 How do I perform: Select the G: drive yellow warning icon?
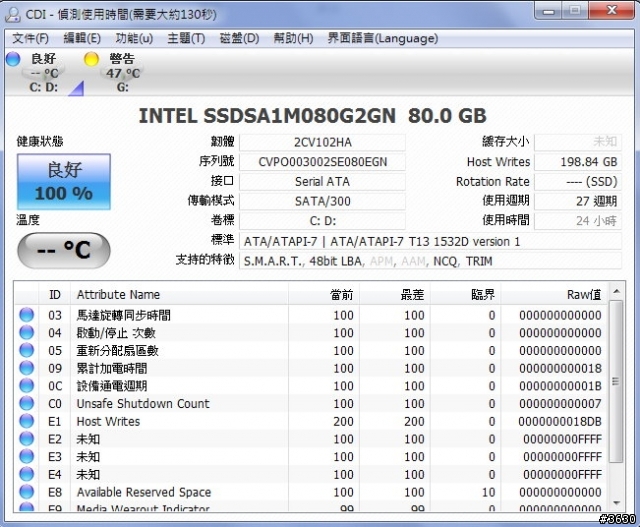(91, 59)
